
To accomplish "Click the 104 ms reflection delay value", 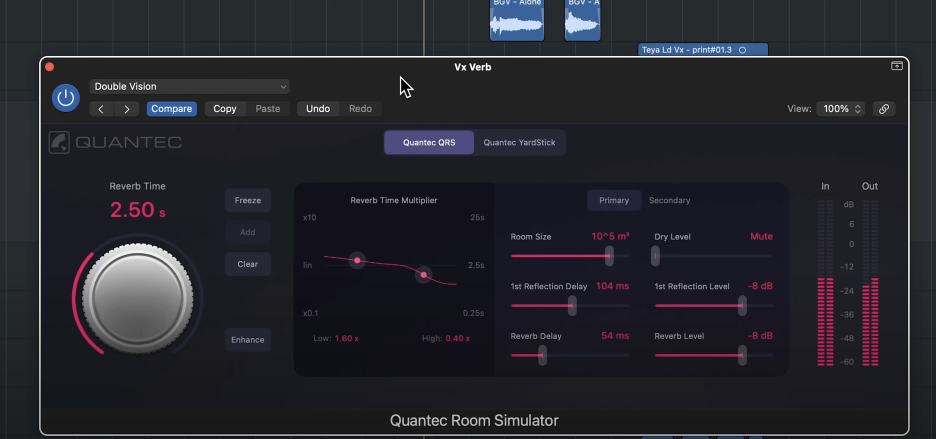I will [x=612, y=286].
